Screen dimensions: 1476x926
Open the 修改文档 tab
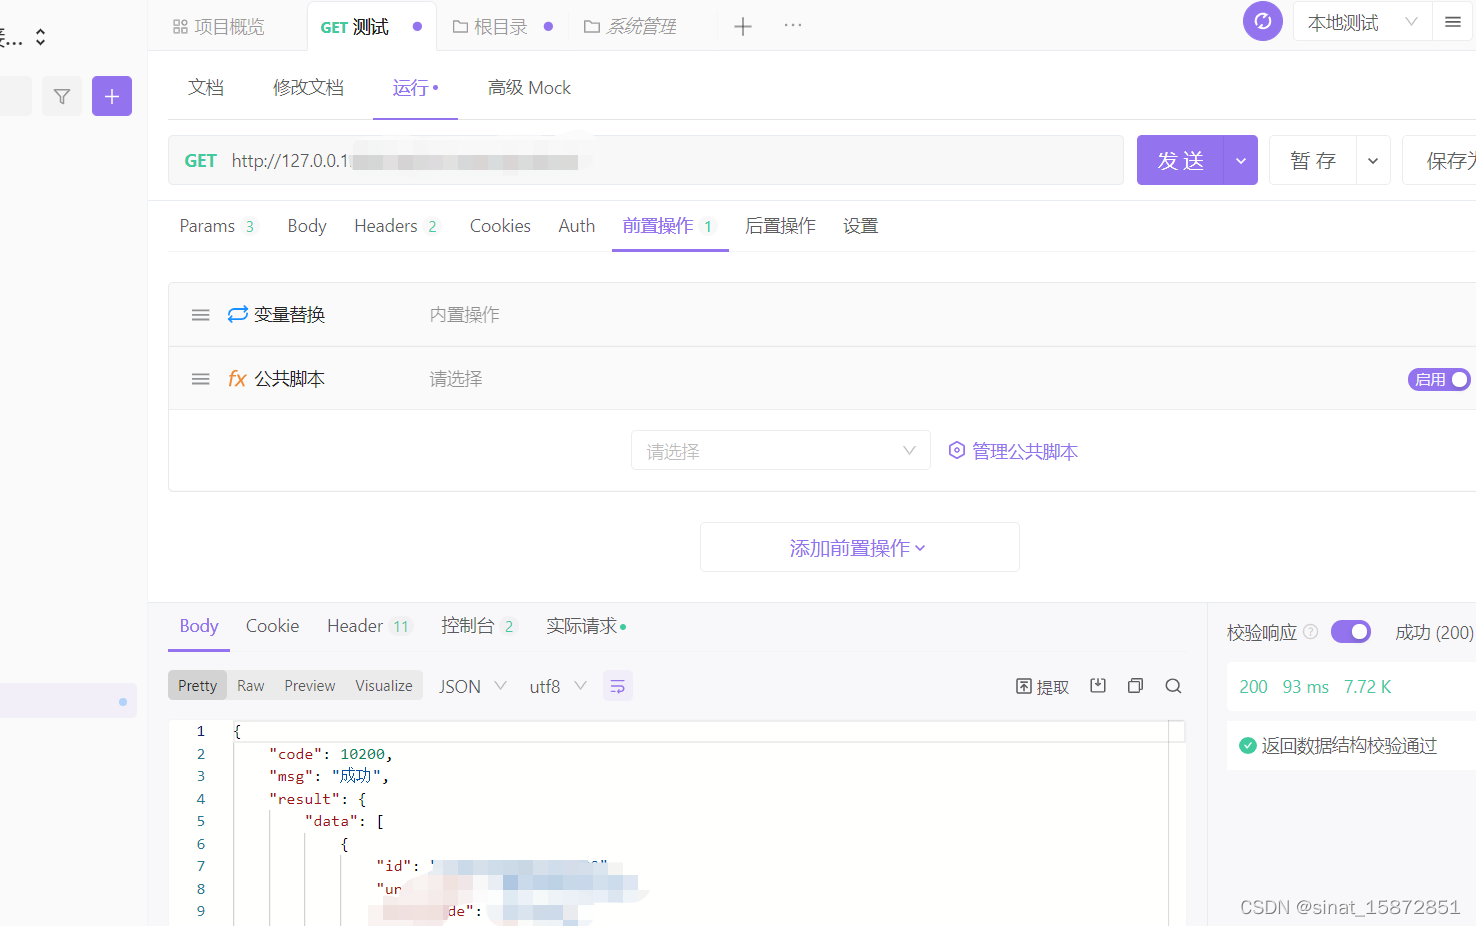click(x=308, y=87)
